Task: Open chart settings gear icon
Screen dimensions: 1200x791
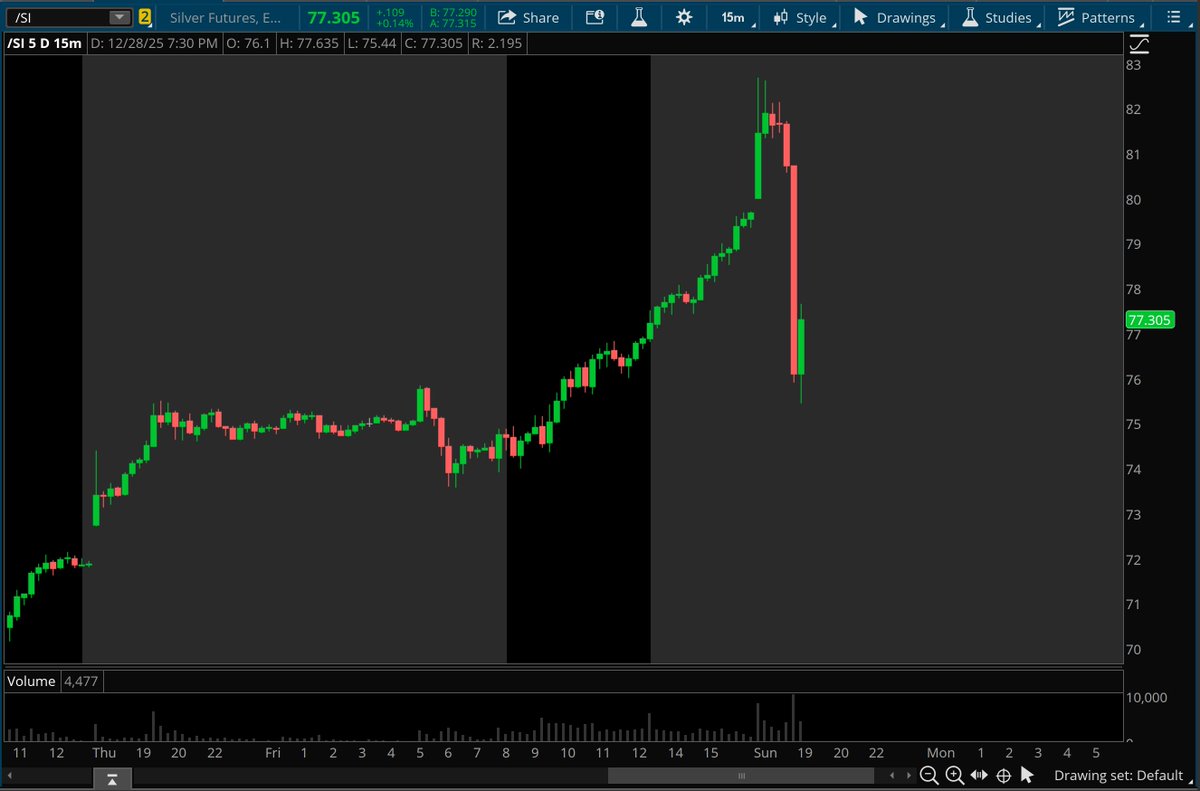Action: [x=684, y=17]
